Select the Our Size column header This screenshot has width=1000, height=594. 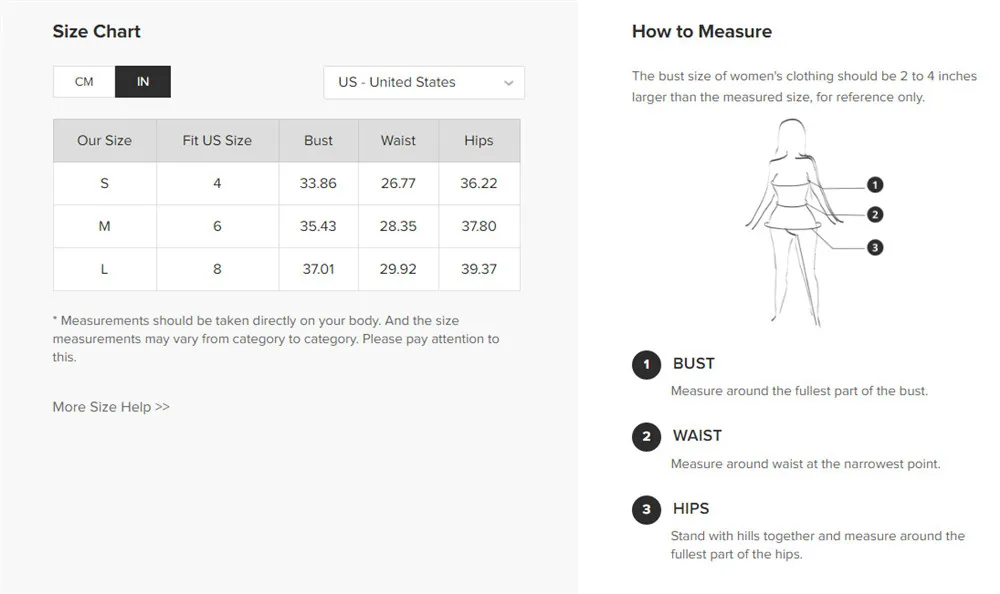[105, 140]
